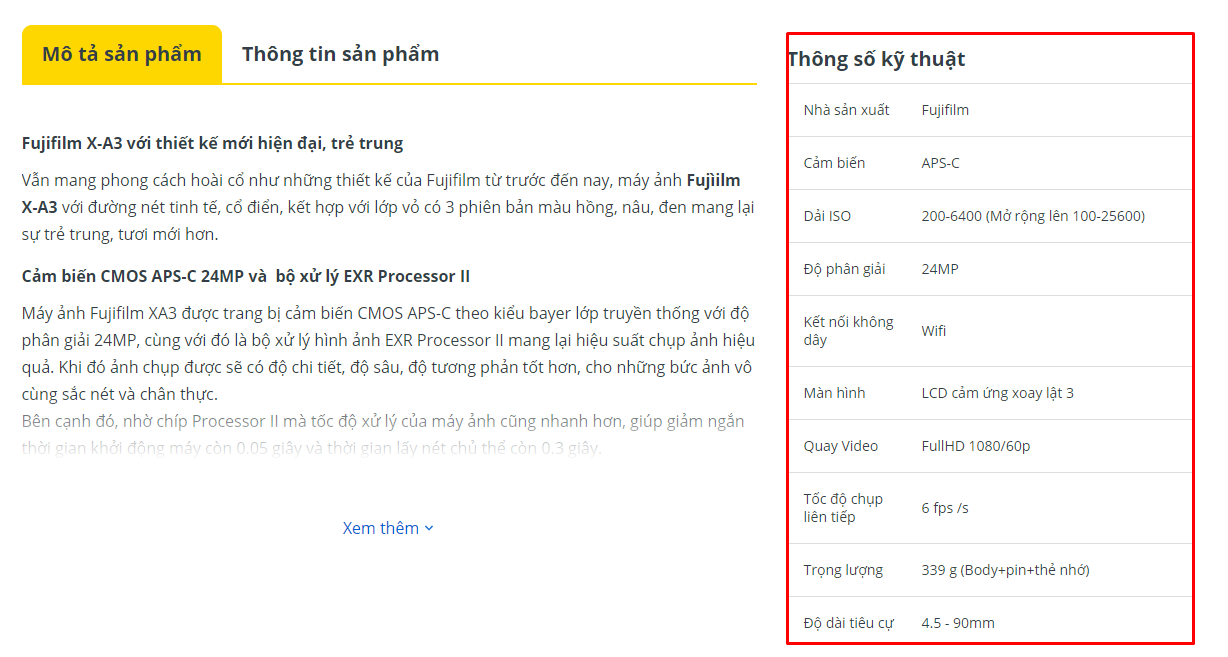Switch to the "Mô tả sản phẩm" tab

122,54
